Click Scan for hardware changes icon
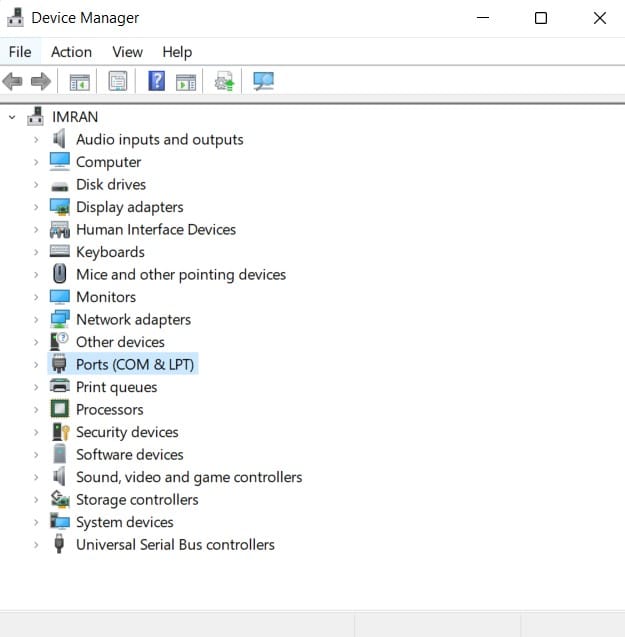 [263, 81]
